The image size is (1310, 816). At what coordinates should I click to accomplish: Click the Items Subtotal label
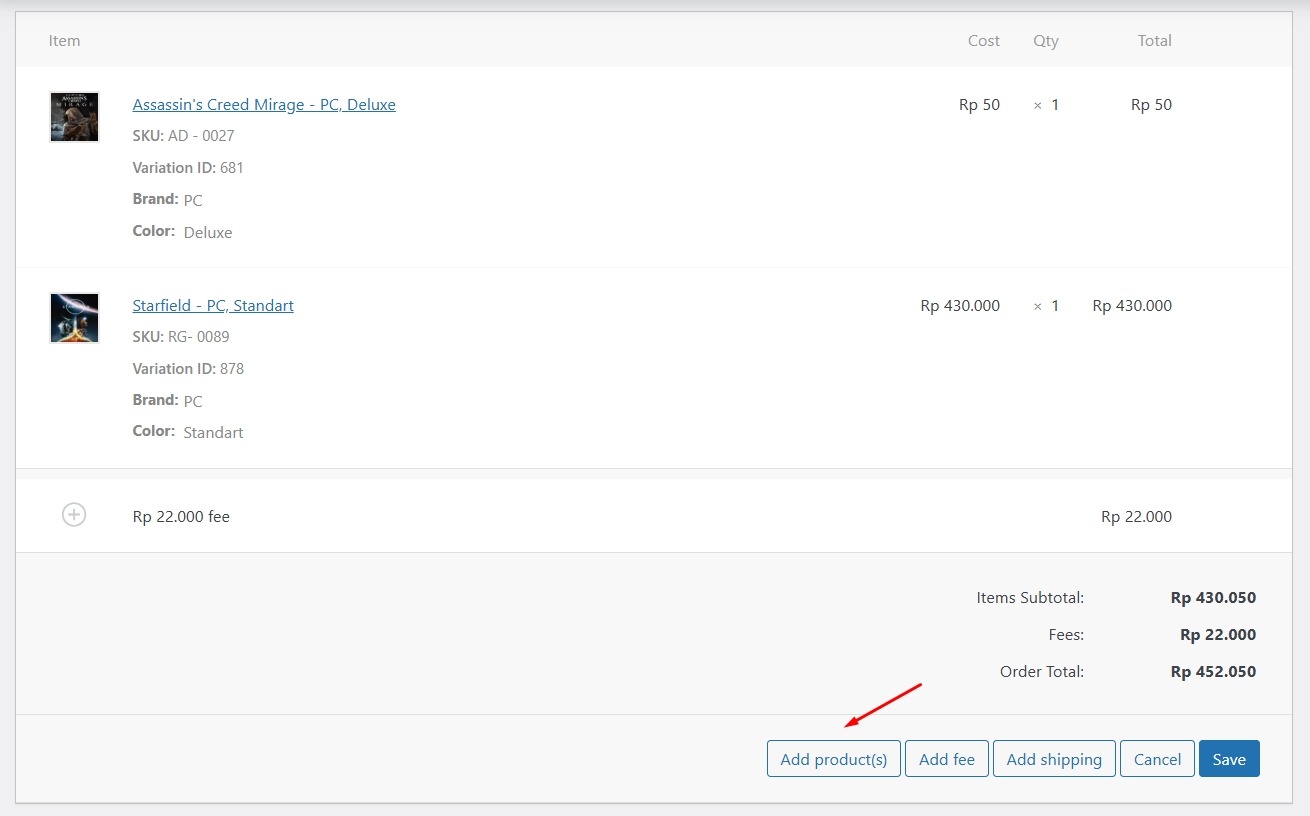[x=1030, y=598]
